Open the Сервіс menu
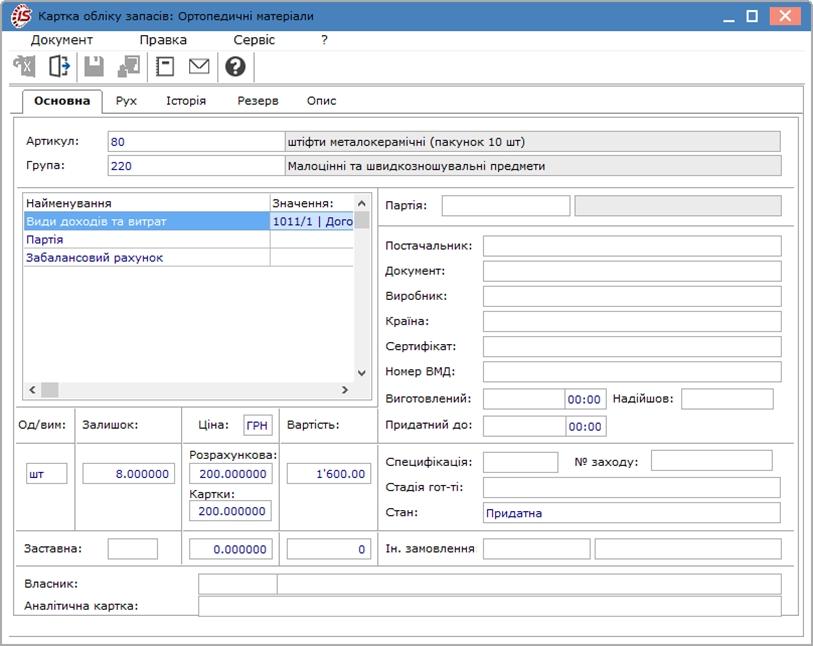The height and width of the screenshot is (646, 813). tap(254, 40)
